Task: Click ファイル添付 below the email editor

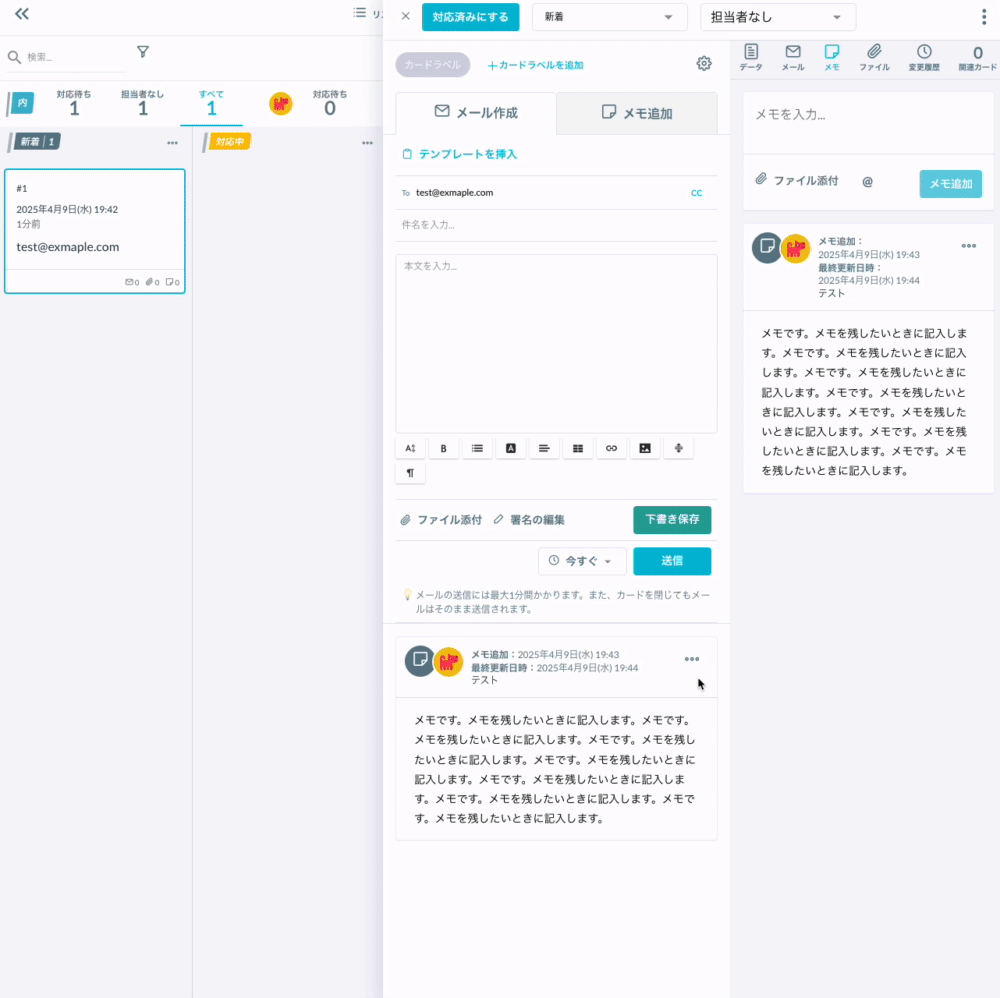Action: pos(441,520)
